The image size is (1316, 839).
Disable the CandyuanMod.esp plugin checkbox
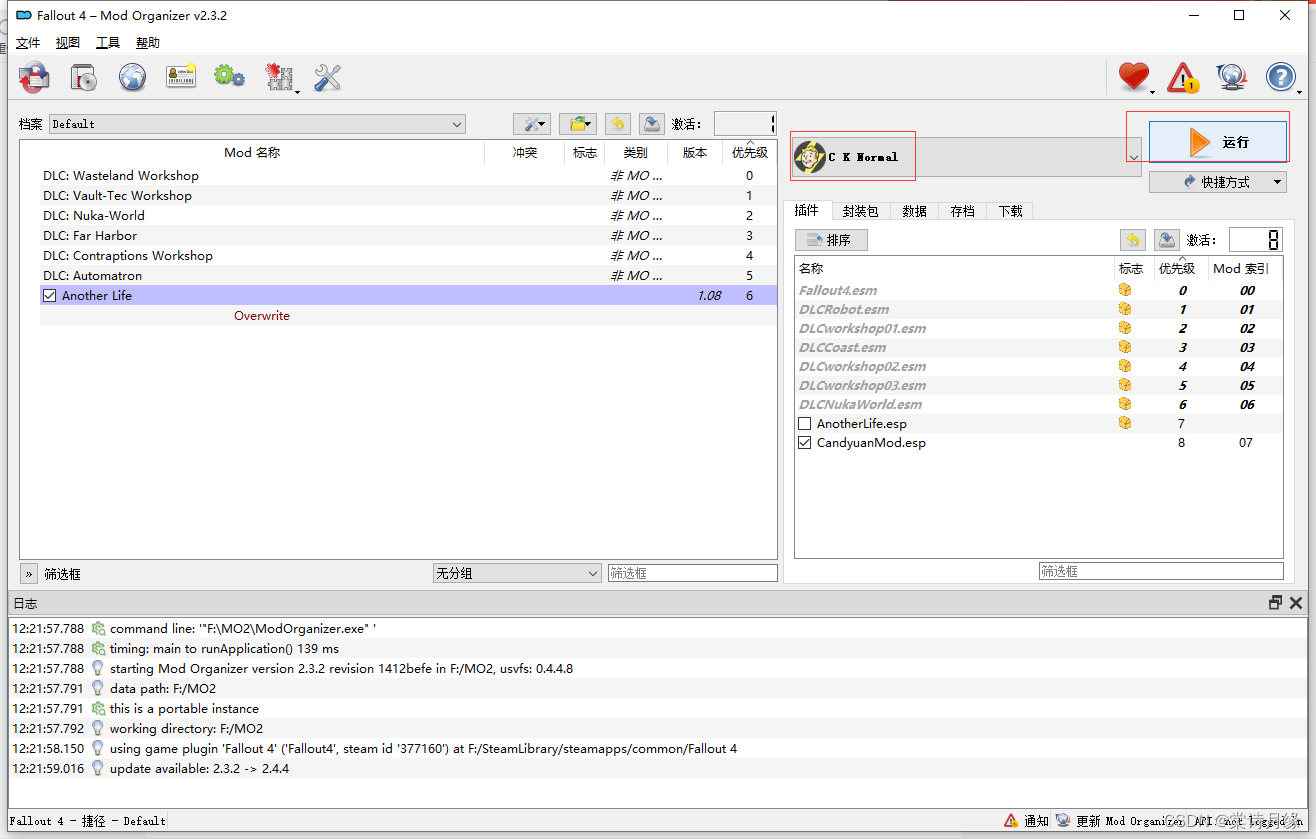click(x=805, y=443)
